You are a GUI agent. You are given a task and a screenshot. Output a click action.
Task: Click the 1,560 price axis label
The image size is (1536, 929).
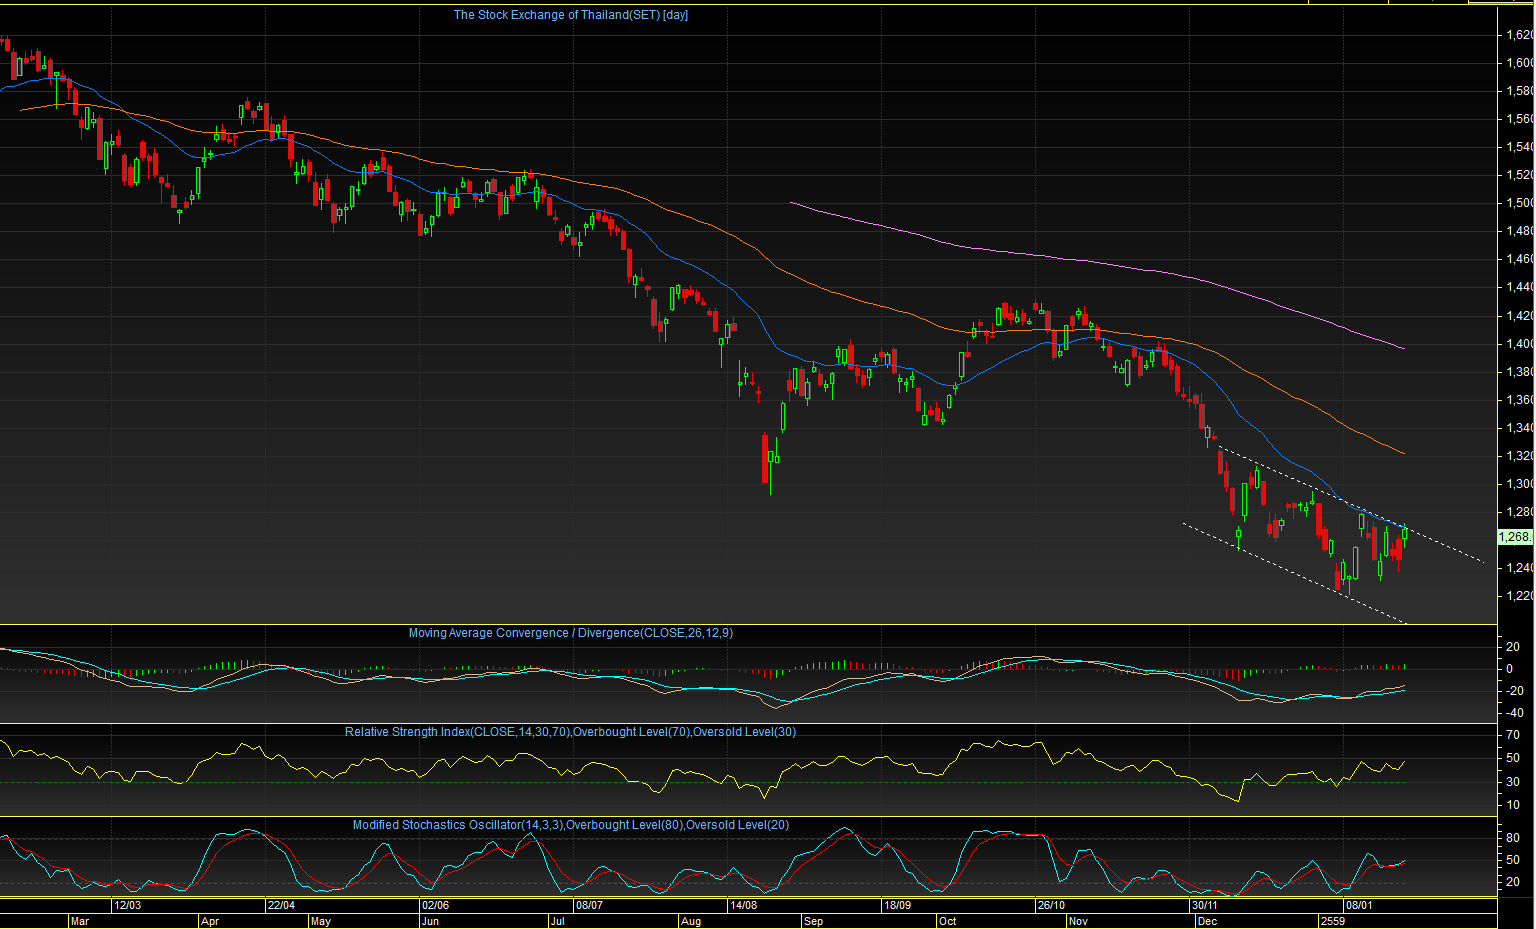(x=1520, y=119)
